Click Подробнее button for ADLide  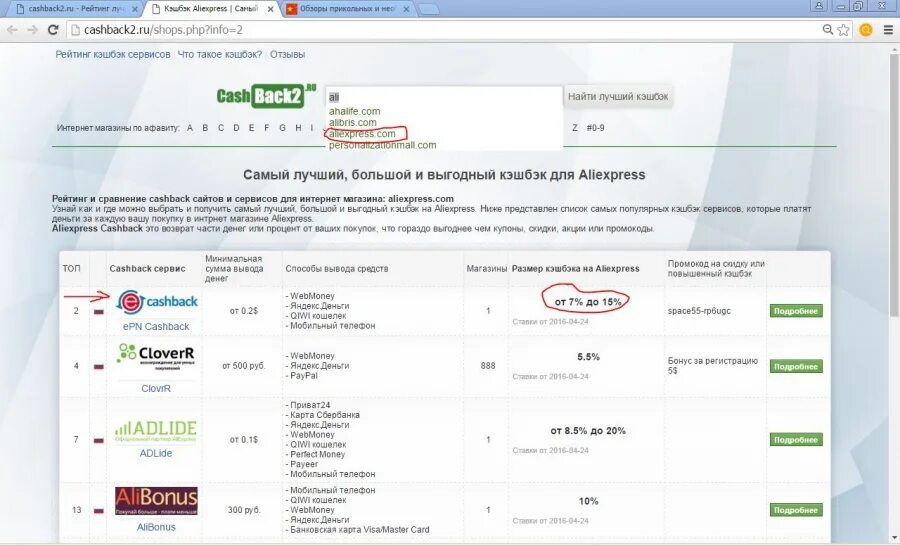(796, 440)
